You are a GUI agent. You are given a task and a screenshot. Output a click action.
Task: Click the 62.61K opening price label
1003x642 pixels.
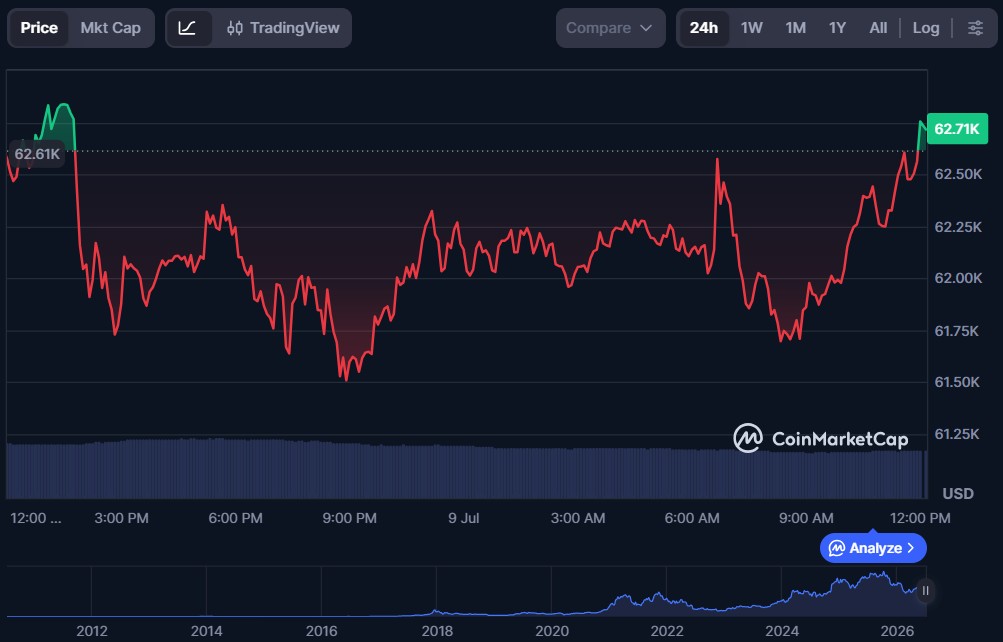click(x=37, y=154)
